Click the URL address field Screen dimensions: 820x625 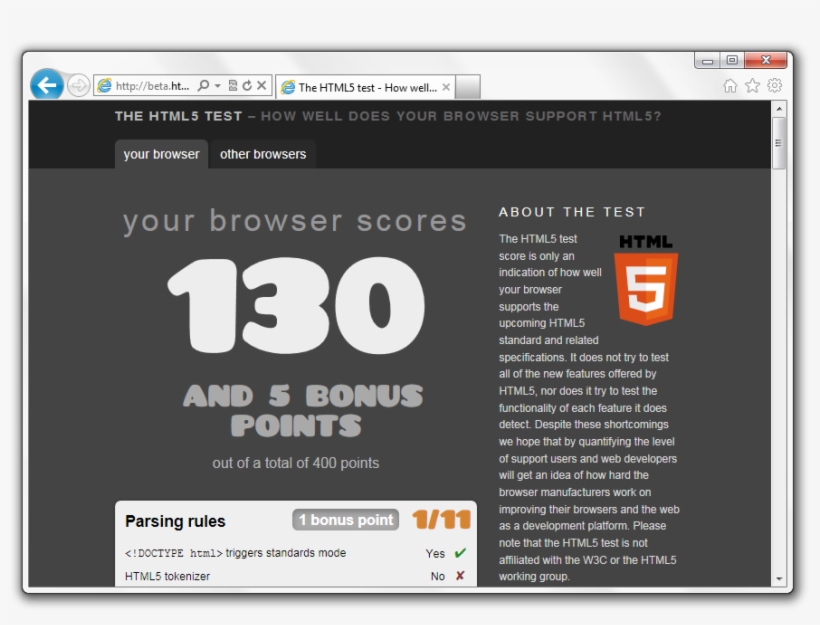click(150, 87)
